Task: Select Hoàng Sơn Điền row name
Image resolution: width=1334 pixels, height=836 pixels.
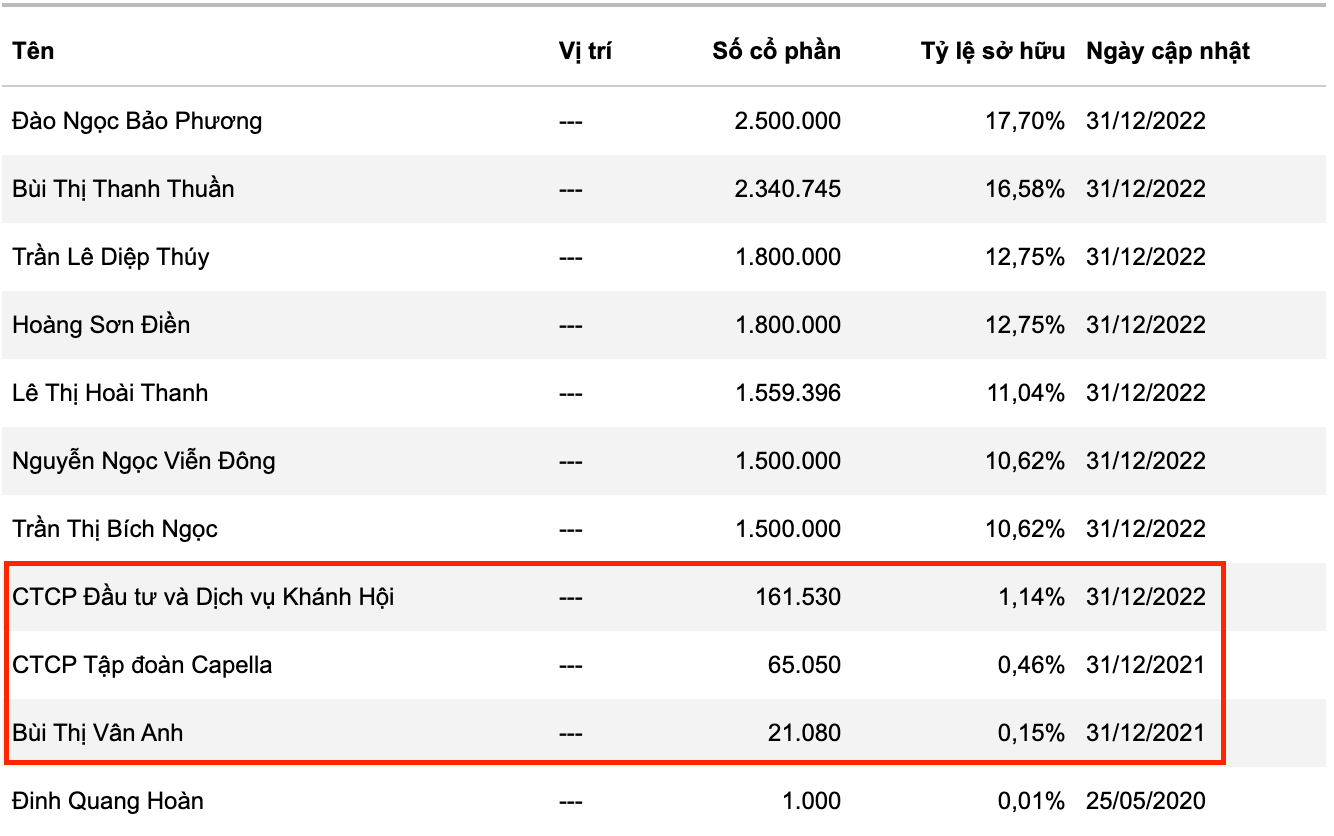Action: (x=101, y=325)
